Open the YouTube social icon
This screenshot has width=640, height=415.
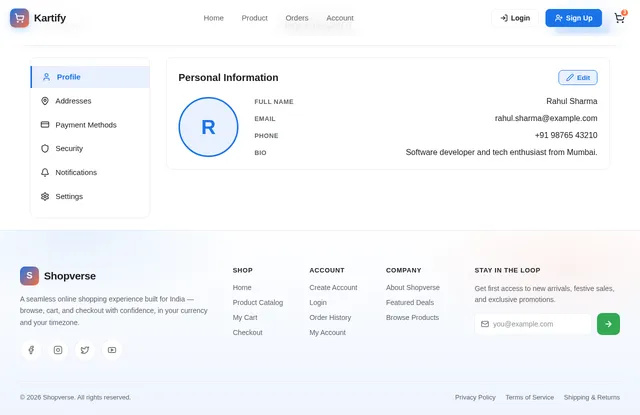[112, 350]
